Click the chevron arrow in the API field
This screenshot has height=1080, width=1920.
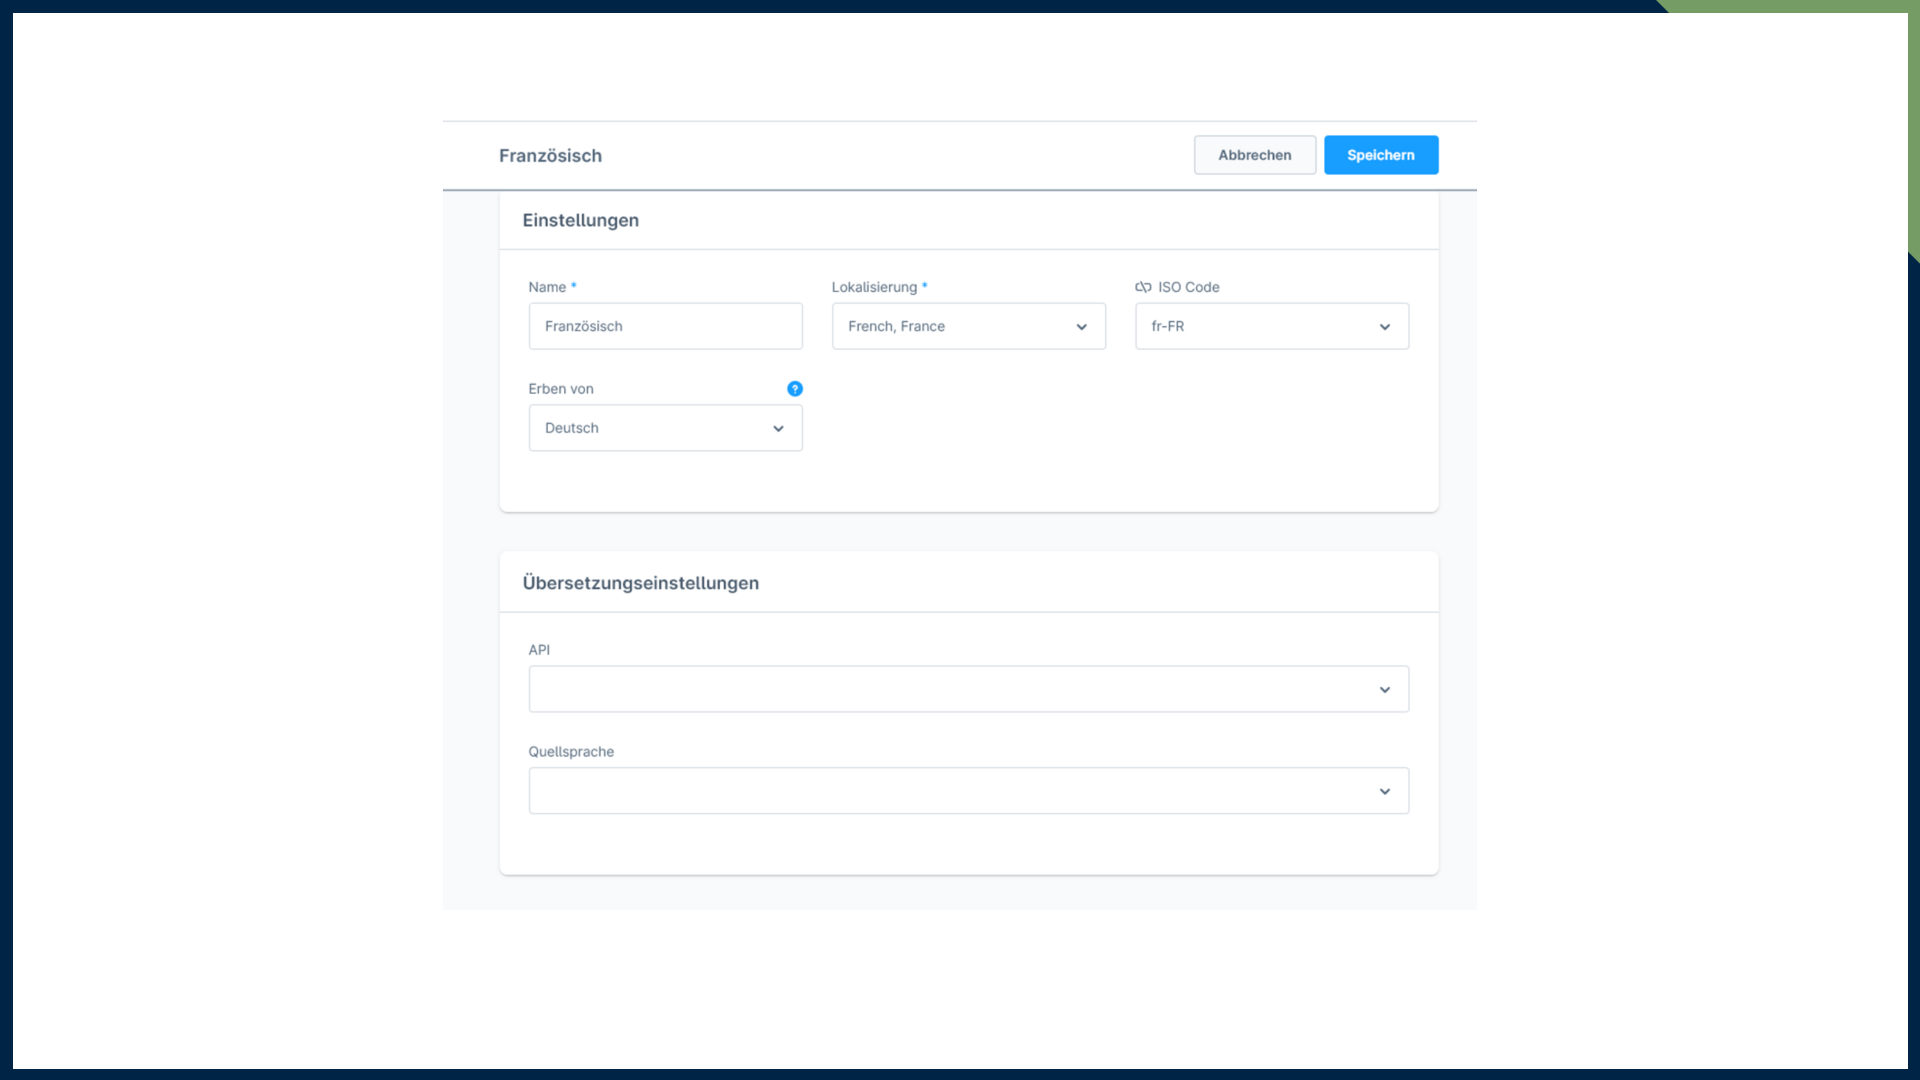[1384, 690]
